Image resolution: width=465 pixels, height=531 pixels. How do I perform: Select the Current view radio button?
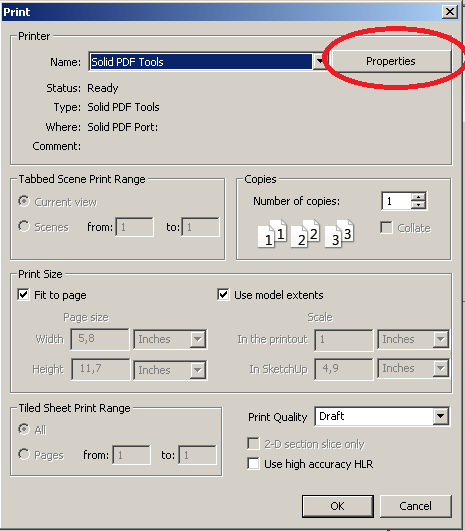pos(24,201)
